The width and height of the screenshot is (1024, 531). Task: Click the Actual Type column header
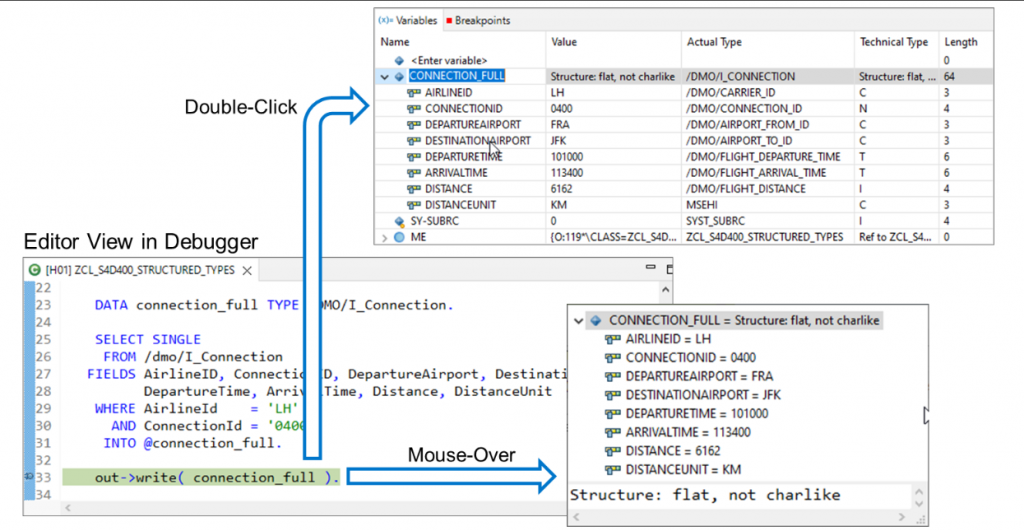click(714, 42)
